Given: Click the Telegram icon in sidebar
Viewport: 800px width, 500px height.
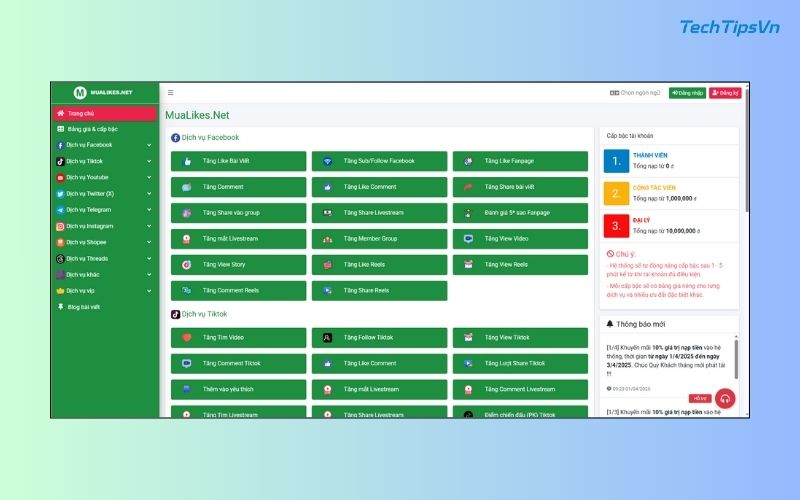Looking at the screenshot, I should [x=60, y=210].
